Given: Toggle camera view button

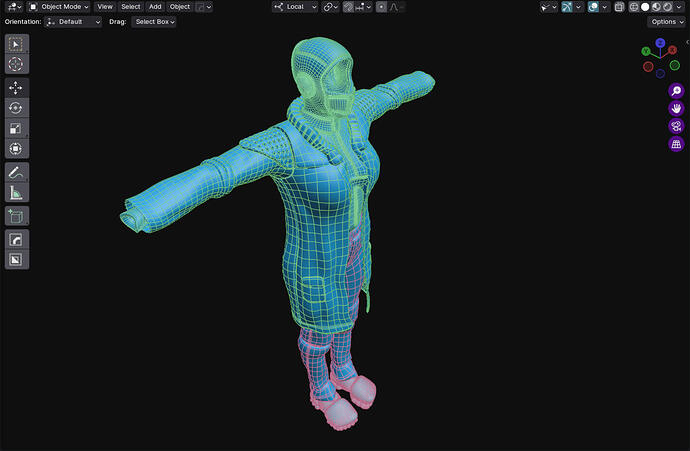Looking at the screenshot, I should [x=676, y=126].
